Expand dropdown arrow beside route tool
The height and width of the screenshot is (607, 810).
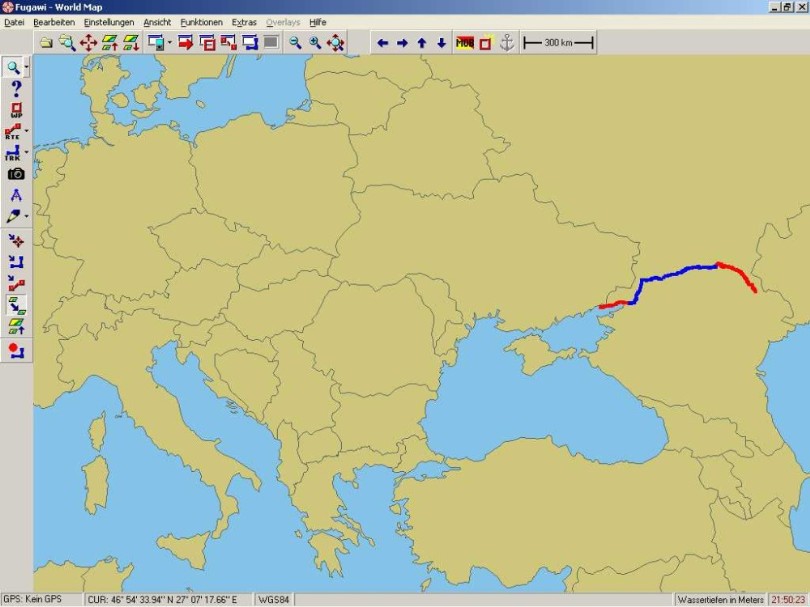27,131
